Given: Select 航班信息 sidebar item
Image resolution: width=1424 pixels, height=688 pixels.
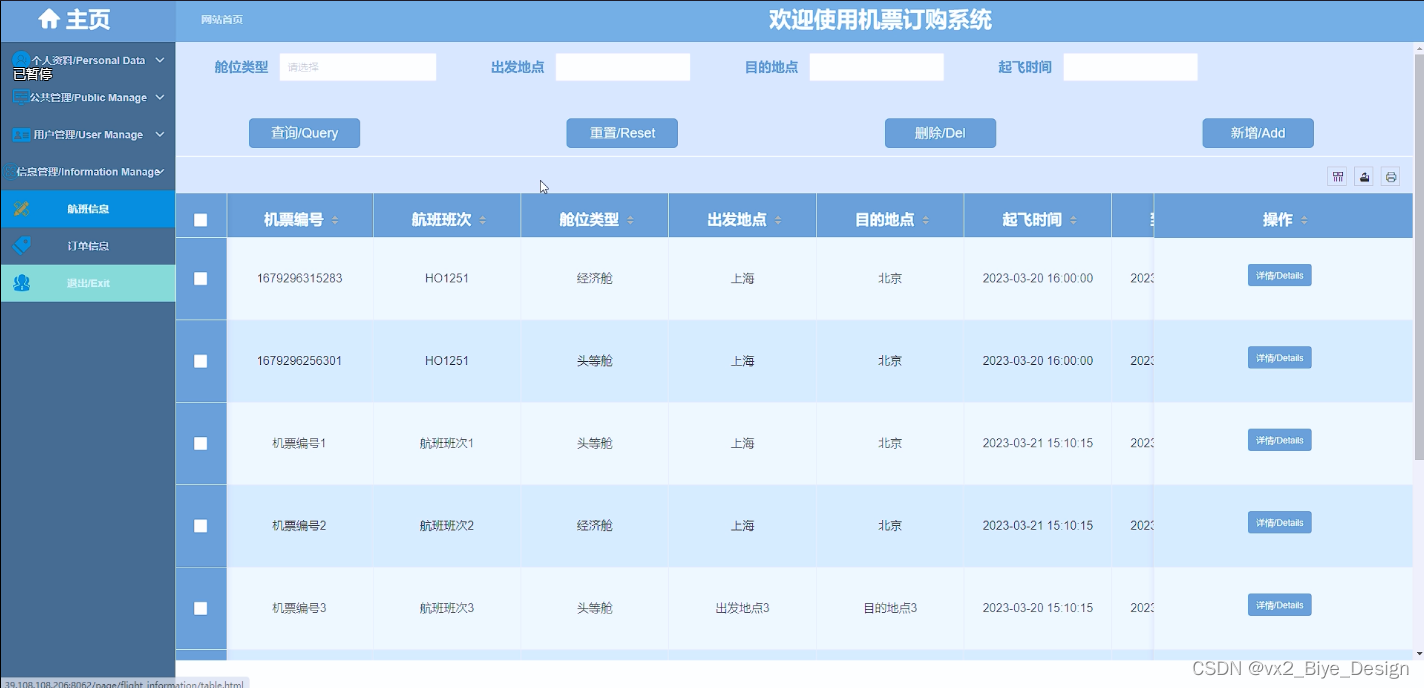Looking at the screenshot, I should pos(88,209).
